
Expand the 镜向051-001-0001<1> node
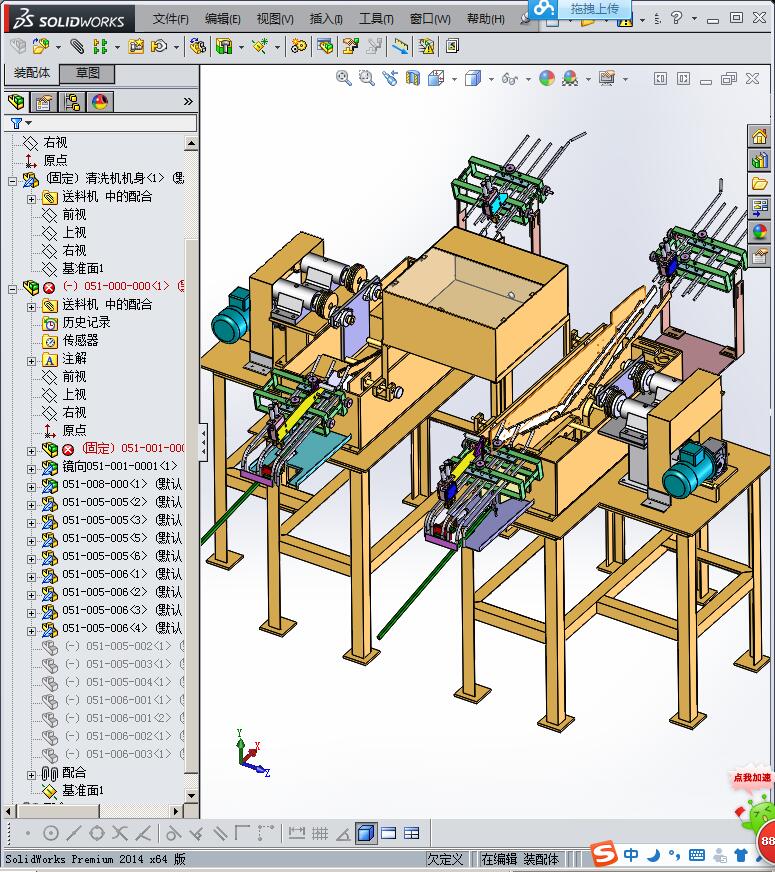pos(32,469)
